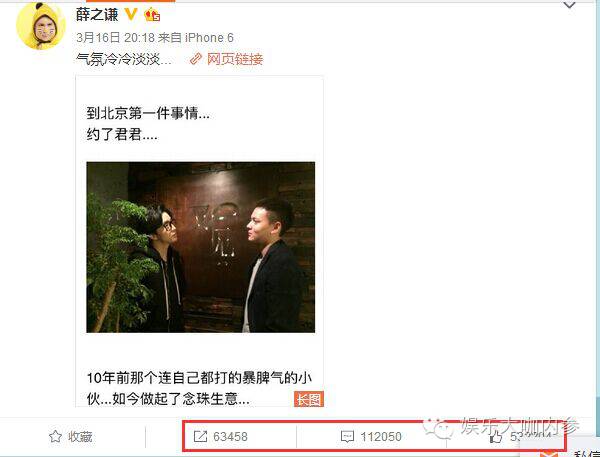Like the post with the thumbs-up icon
Screen dimensions: 600x457
click(x=496, y=436)
